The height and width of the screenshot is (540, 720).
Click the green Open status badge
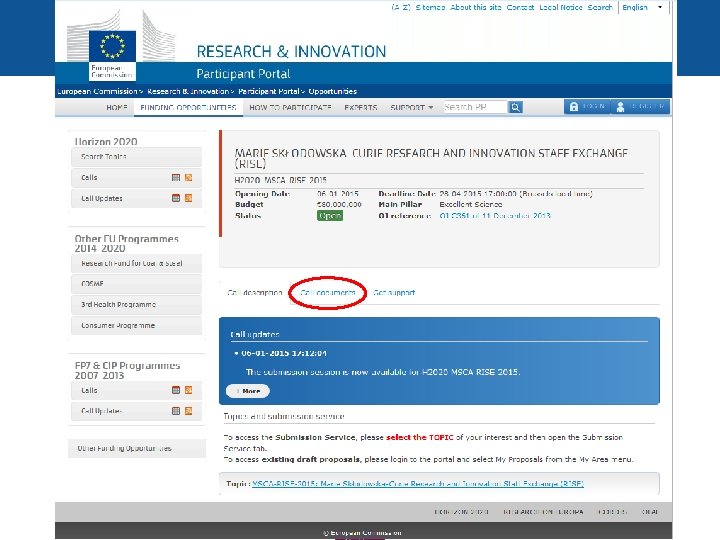330,215
